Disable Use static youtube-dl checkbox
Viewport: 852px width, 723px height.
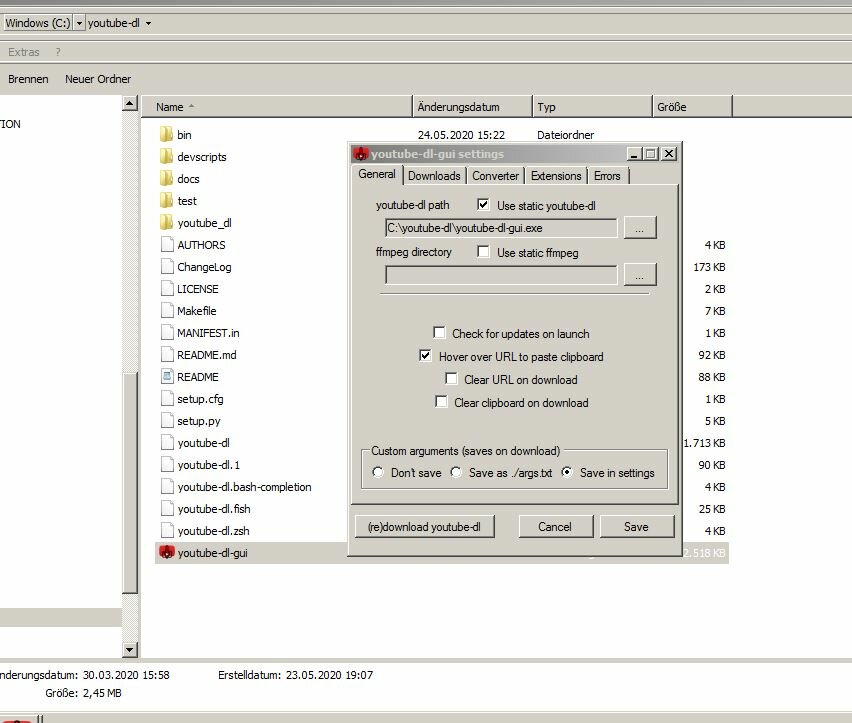483,205
